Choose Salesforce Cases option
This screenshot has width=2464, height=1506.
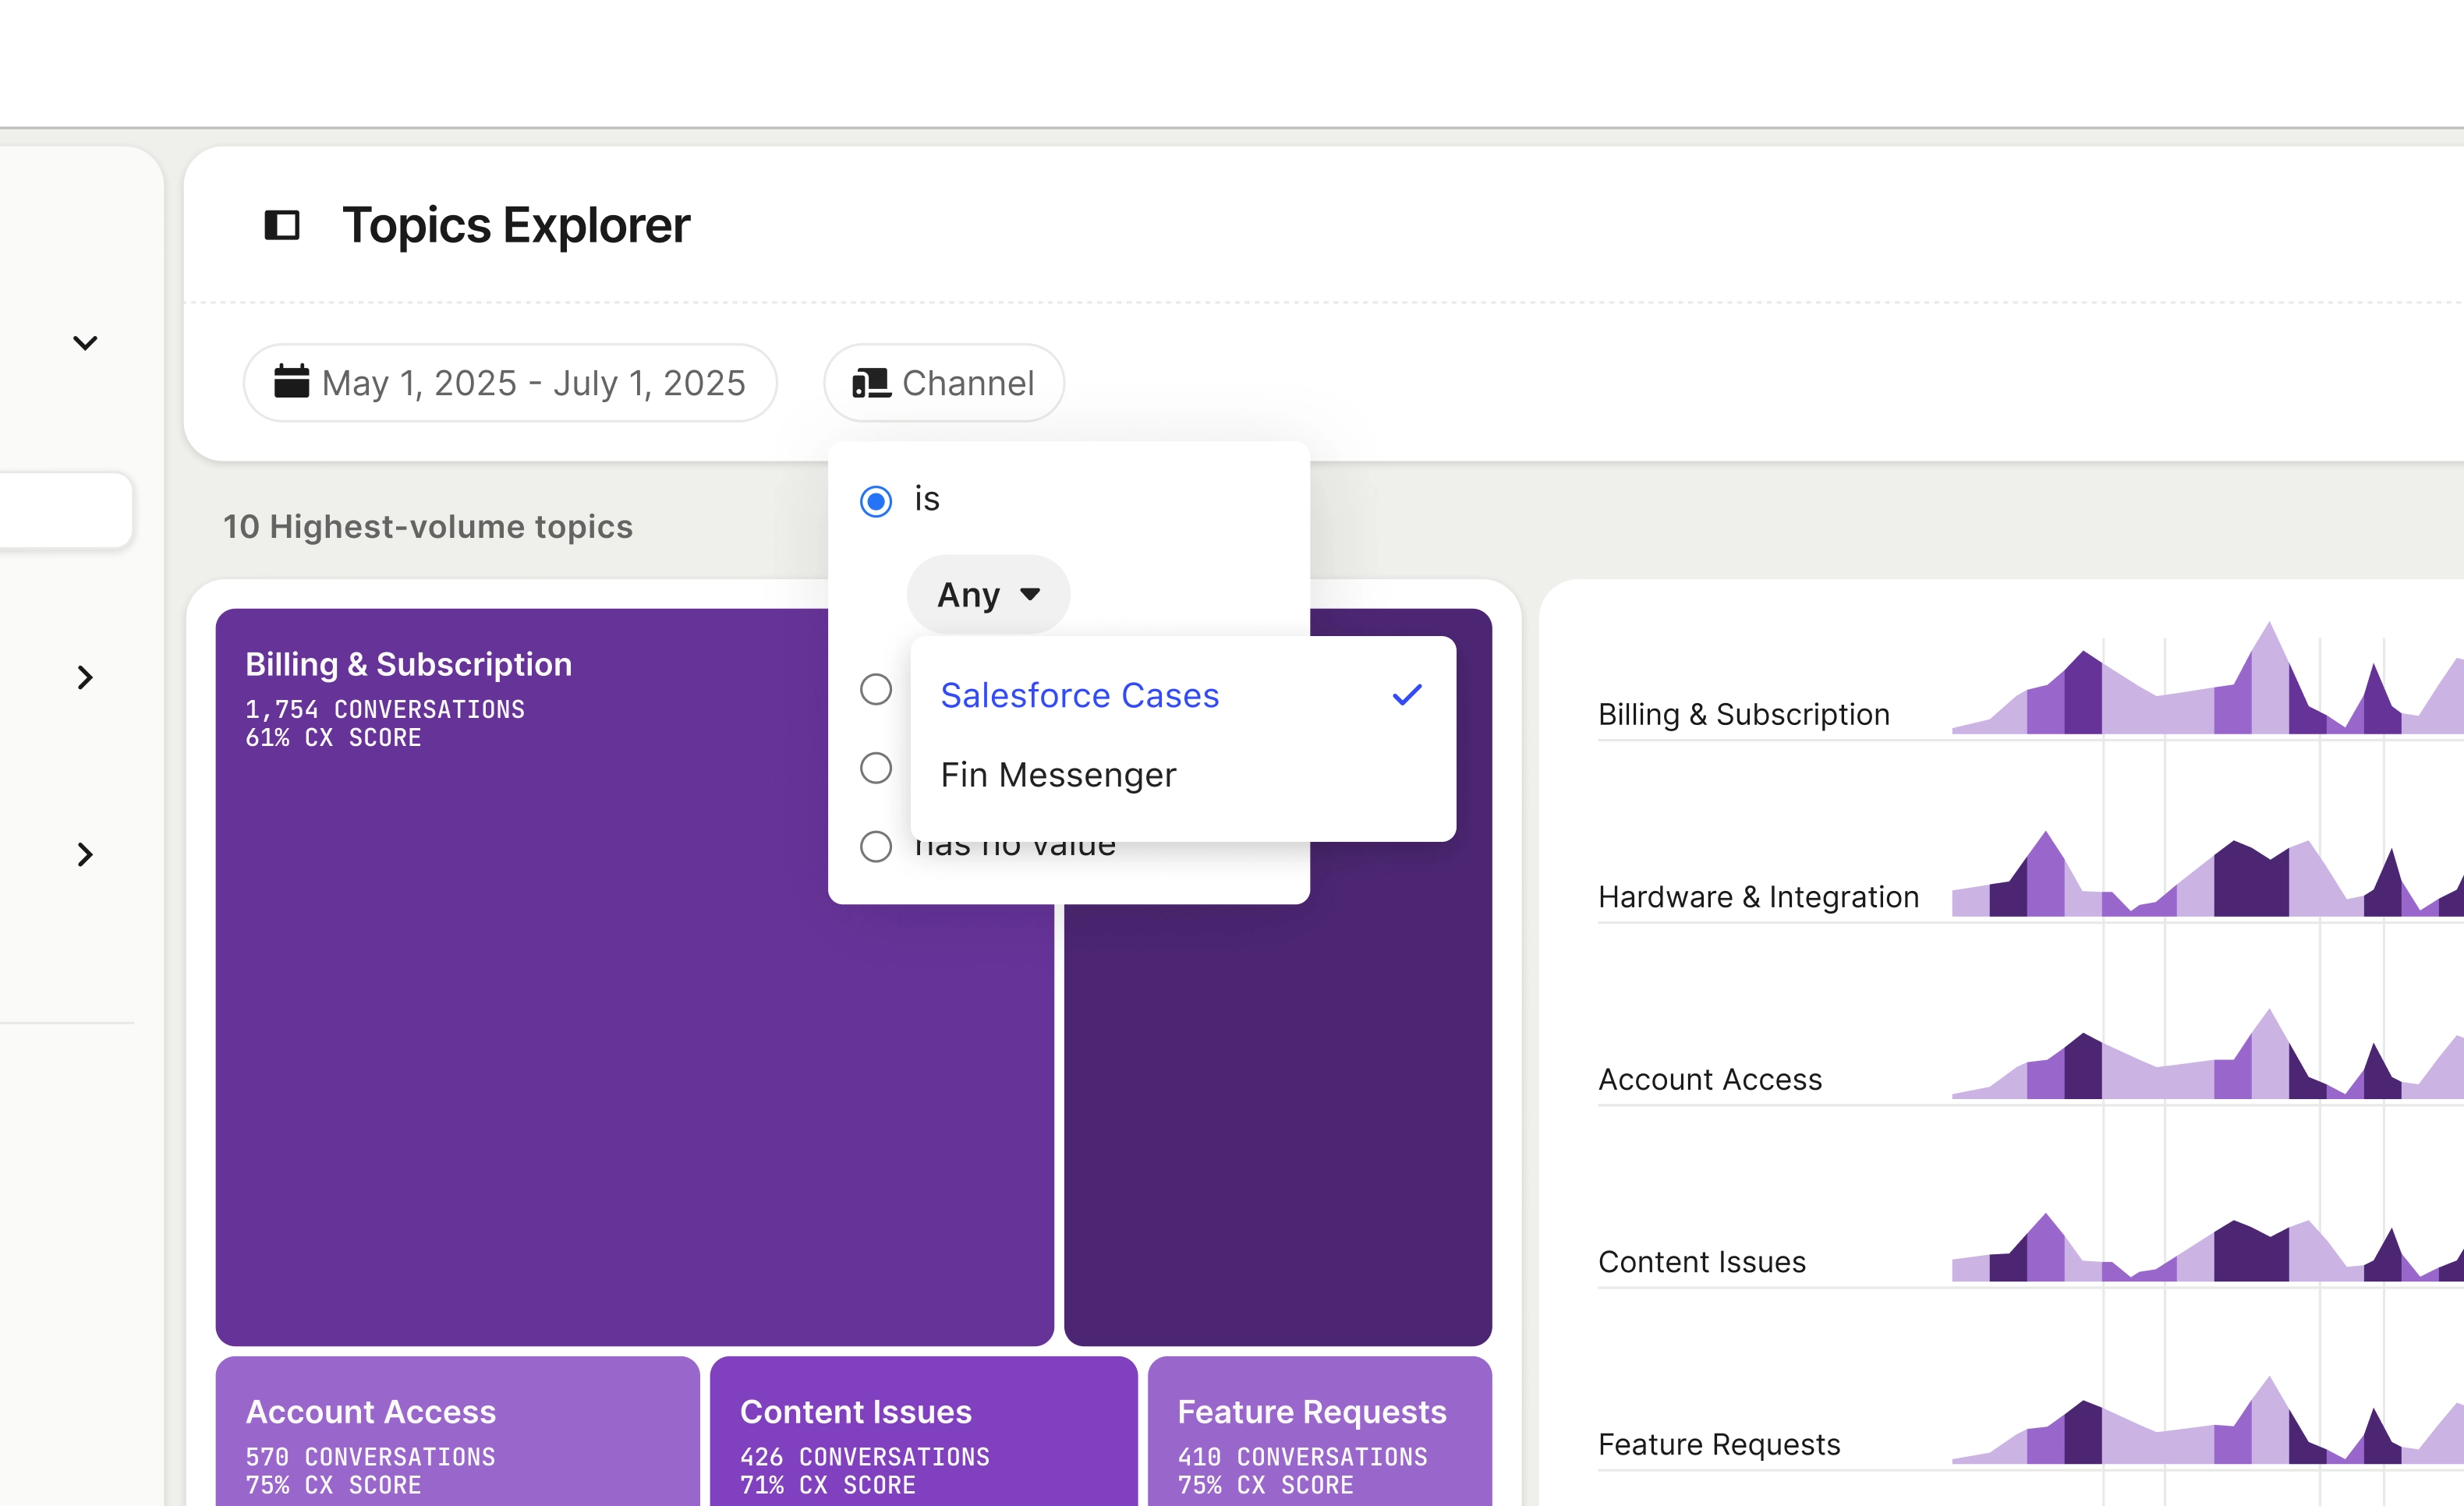pyautogui.click(x=1079, y=695)
